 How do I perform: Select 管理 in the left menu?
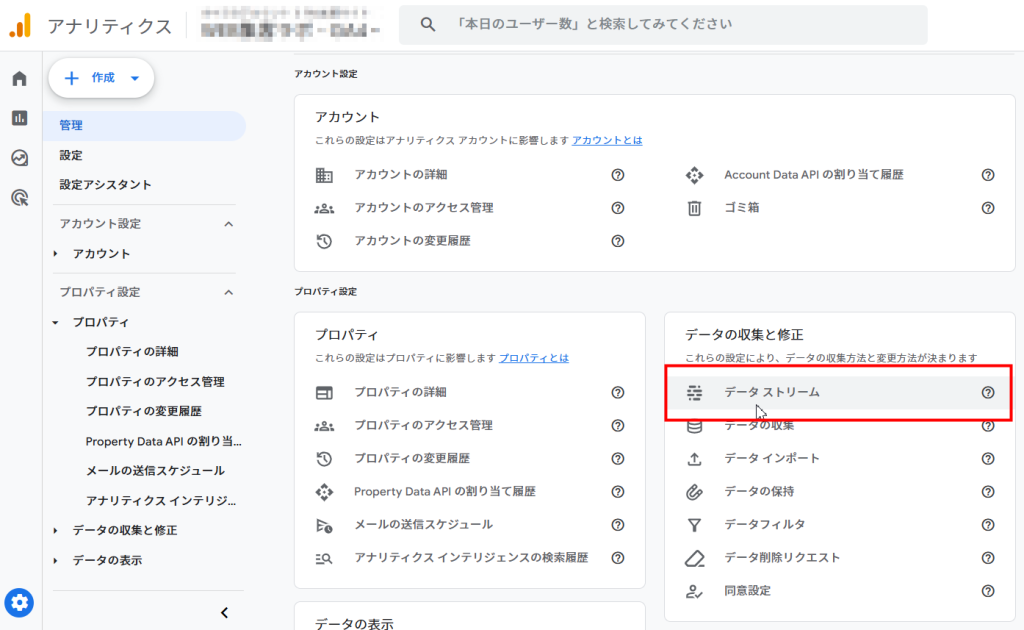pyautogui.click(x=71, y=126)
